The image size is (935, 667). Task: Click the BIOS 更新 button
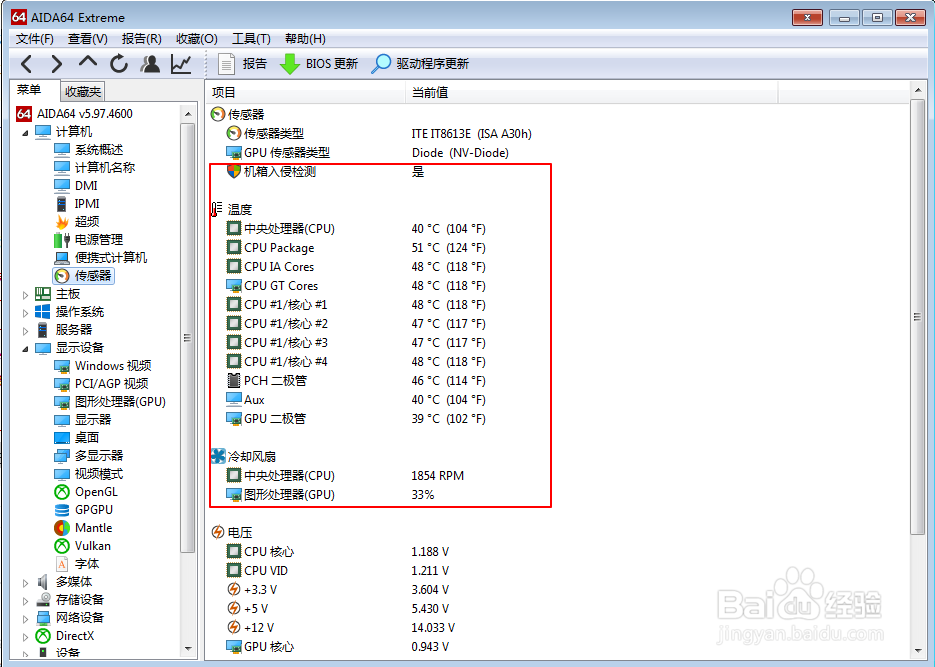coord(318,63)
